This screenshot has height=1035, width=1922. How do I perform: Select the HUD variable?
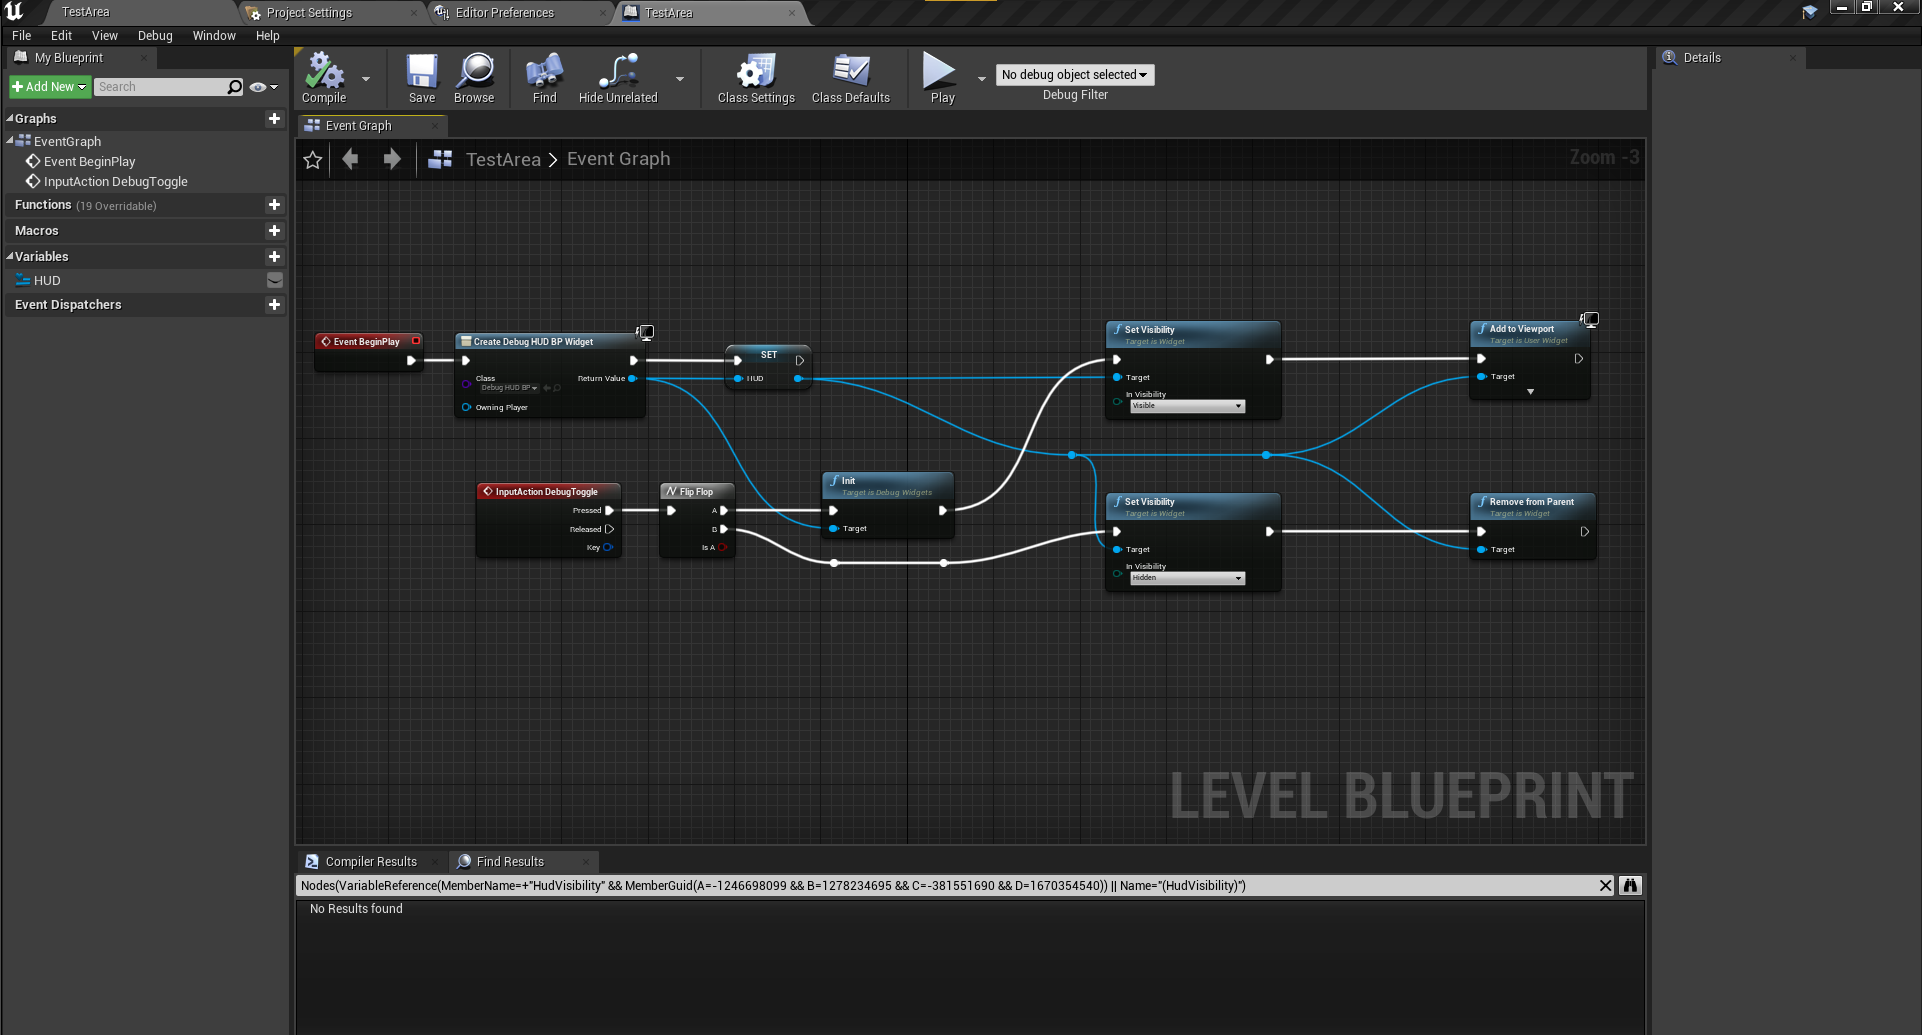click(x=47, y=281)
